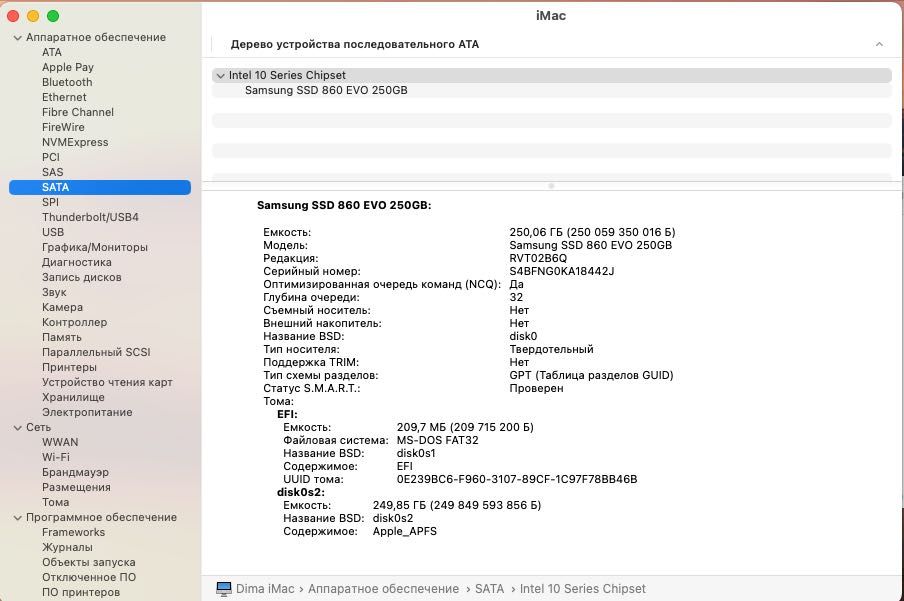
Task: Click Dima iMac in the path bar
Action: (x=265, y=589)
